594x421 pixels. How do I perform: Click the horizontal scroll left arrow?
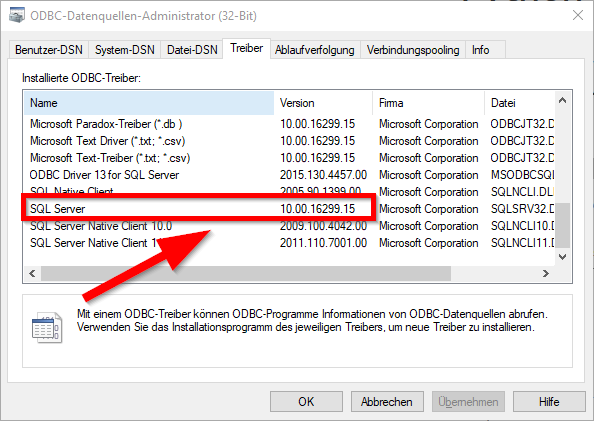click(x=32, y=273)
